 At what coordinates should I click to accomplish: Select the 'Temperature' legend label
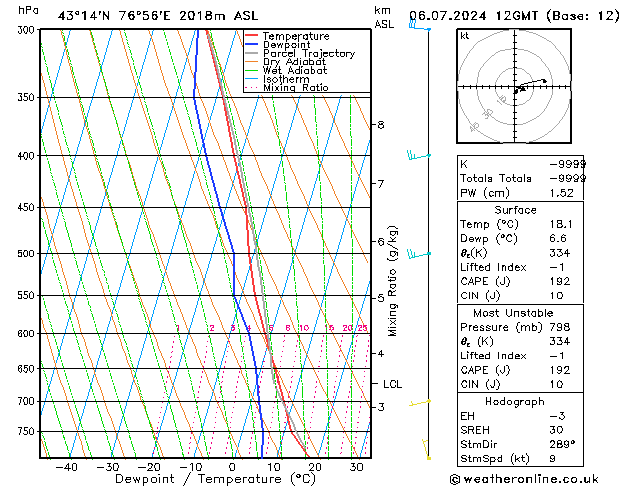pos(296,36)
